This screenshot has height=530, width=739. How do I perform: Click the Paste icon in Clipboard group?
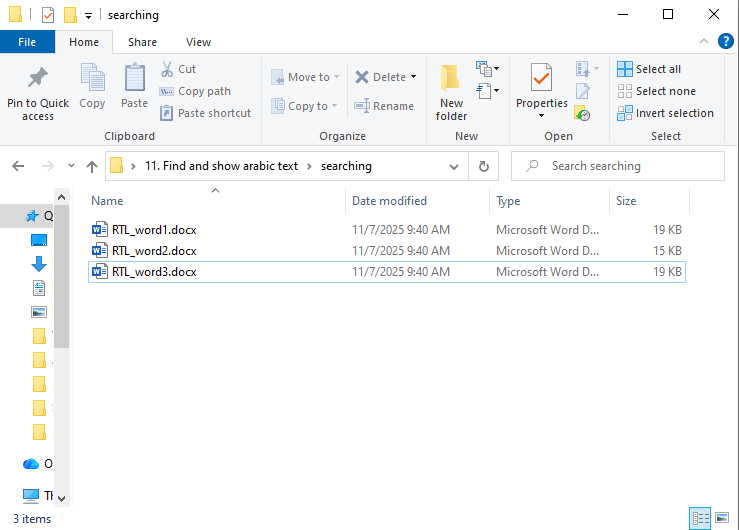[x=134, y=78]
